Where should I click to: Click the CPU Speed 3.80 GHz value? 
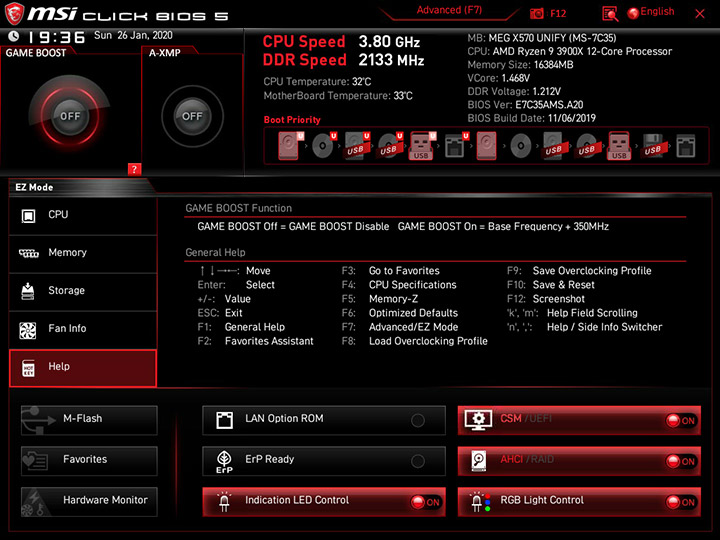click(389, 42)
